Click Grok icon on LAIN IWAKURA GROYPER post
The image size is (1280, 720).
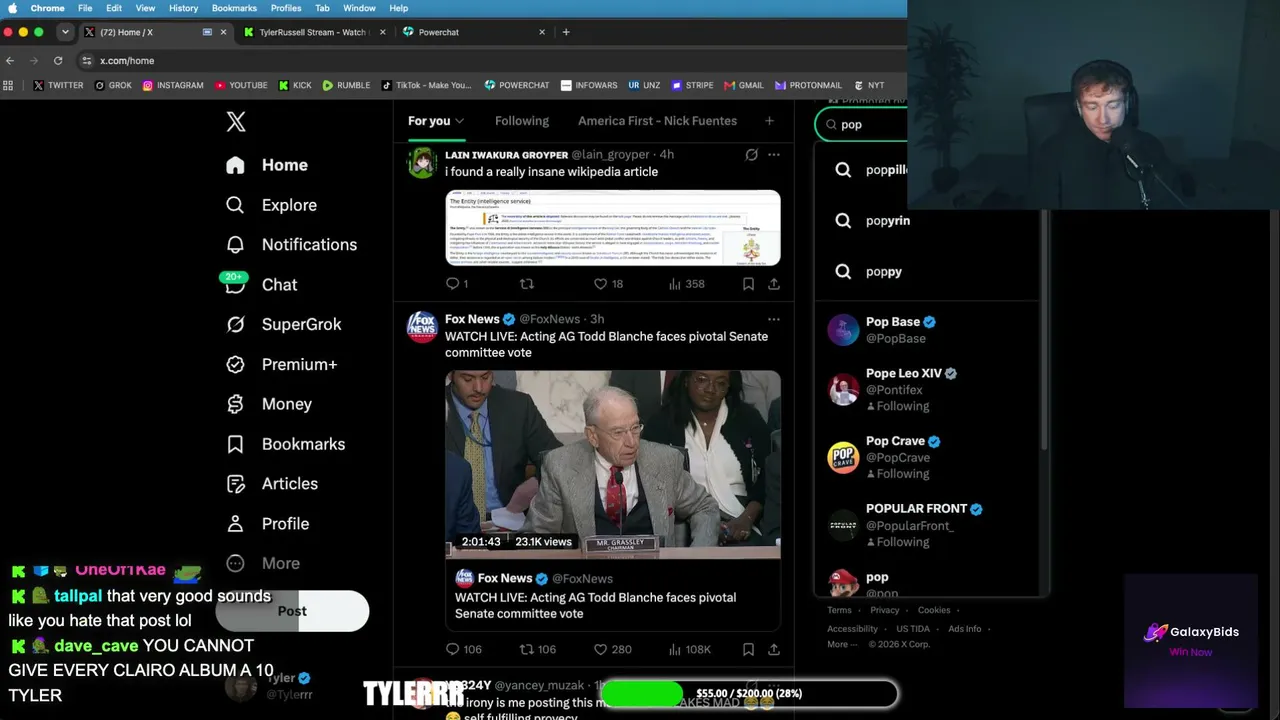point(751,155)
